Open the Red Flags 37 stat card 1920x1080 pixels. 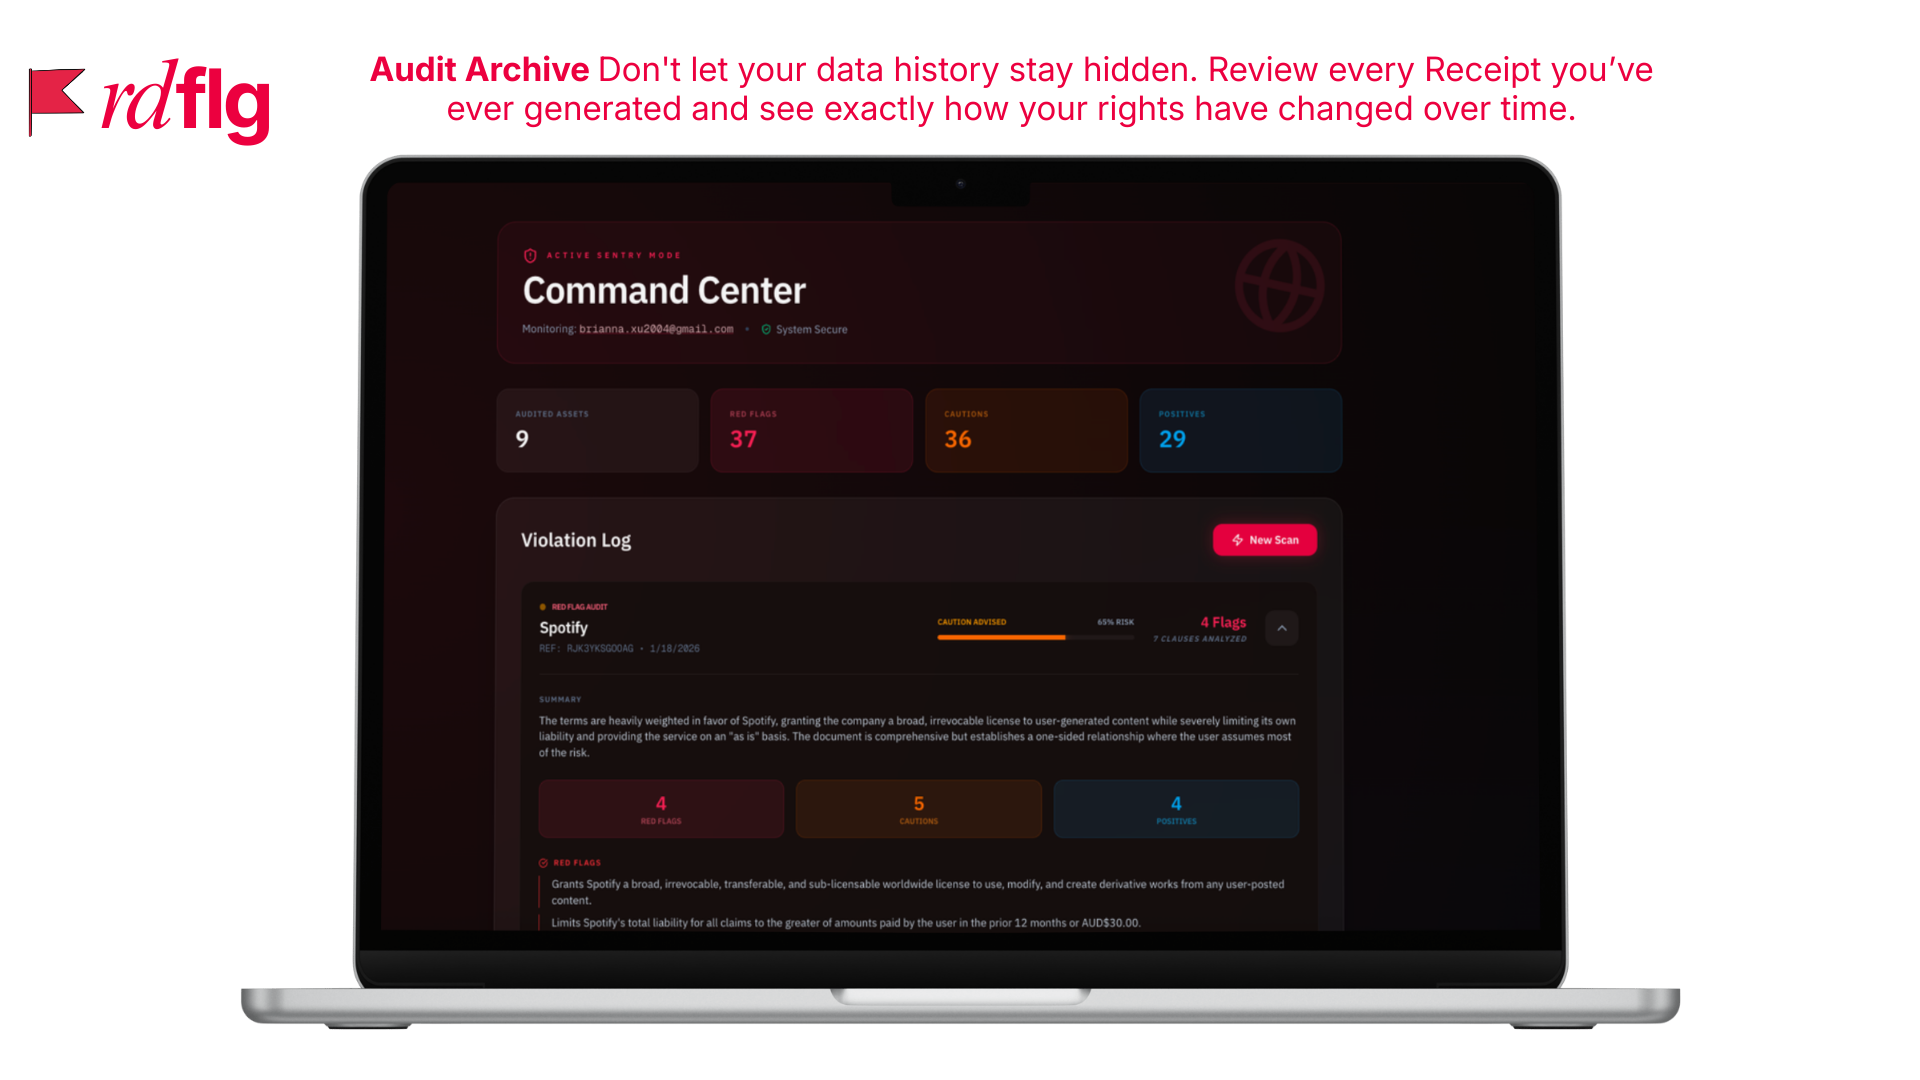tap(811, 430)
